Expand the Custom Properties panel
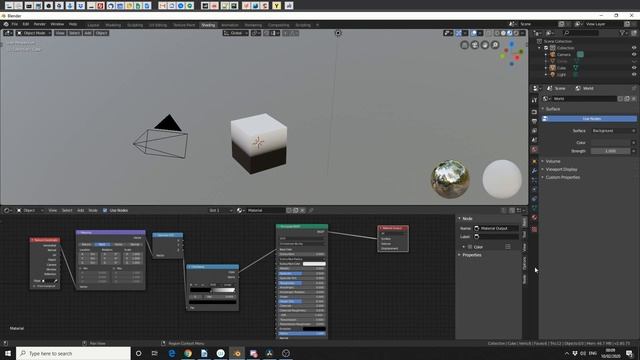Viewport: 640px width, 360px height. pos(562,178)
